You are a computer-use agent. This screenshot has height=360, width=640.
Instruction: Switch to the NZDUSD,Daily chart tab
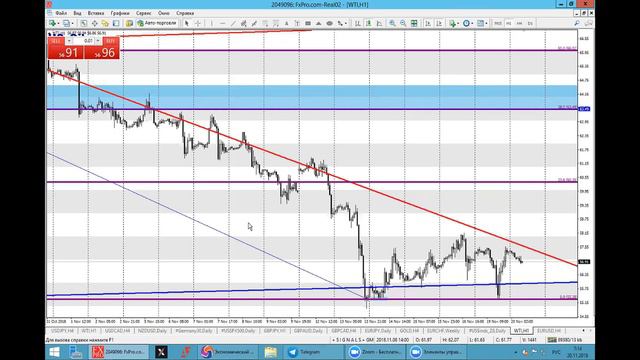152,331
